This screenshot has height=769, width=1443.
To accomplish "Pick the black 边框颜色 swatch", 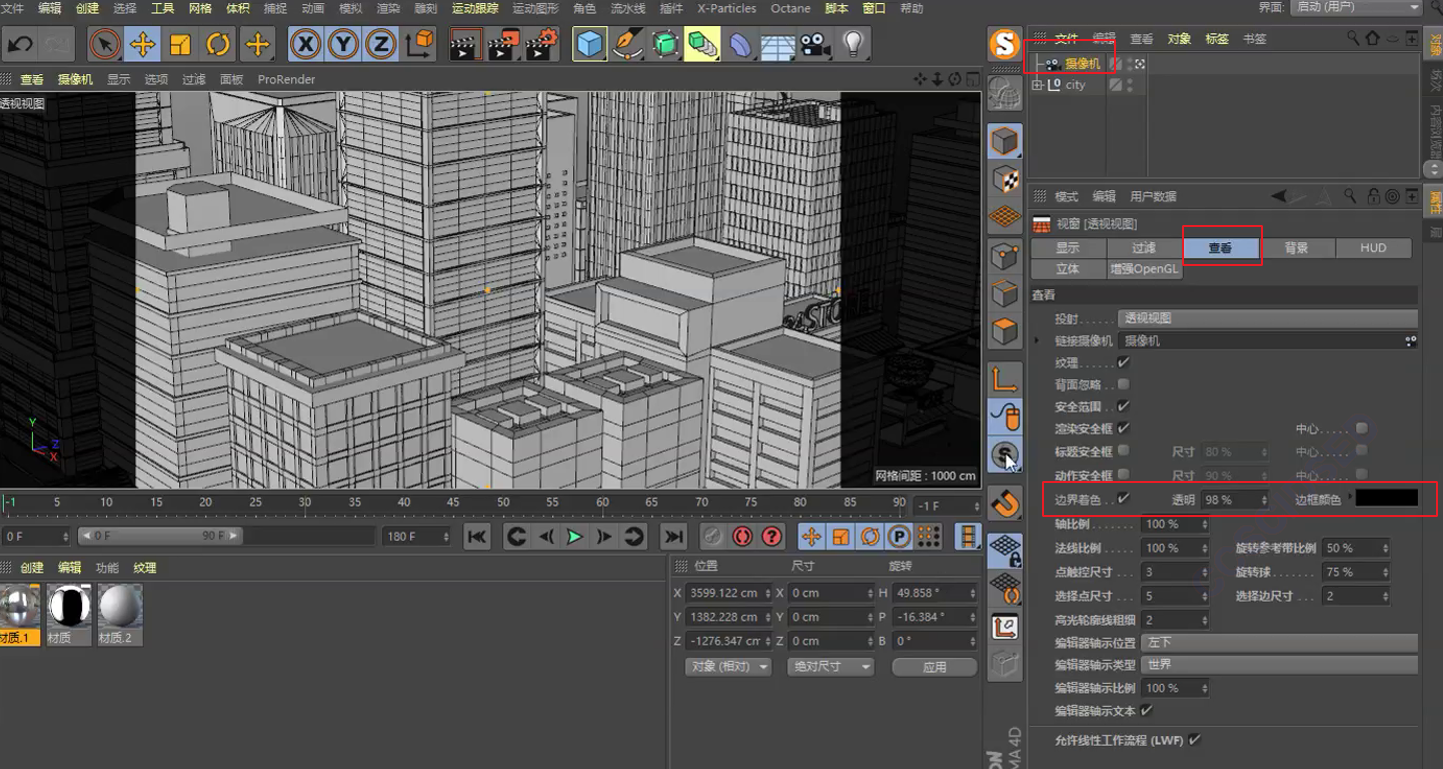I will click(x=1387, y=498).
